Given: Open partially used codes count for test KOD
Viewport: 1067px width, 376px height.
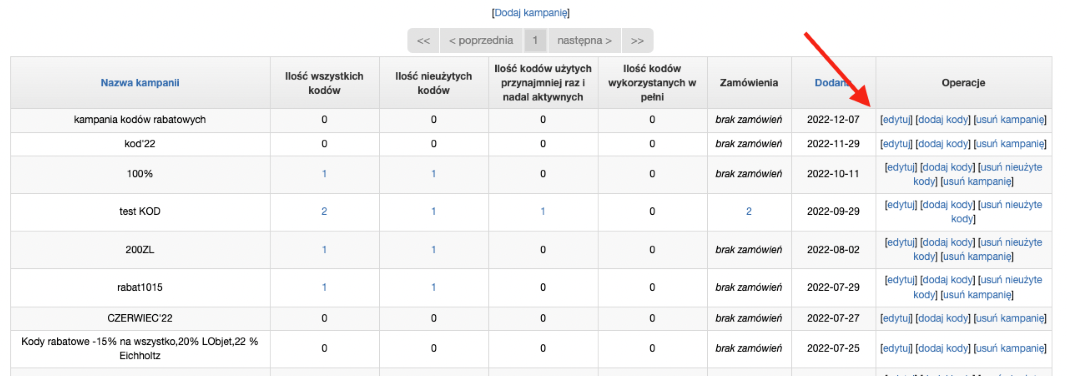Looking at the screenshot, I should coord(542,211).
